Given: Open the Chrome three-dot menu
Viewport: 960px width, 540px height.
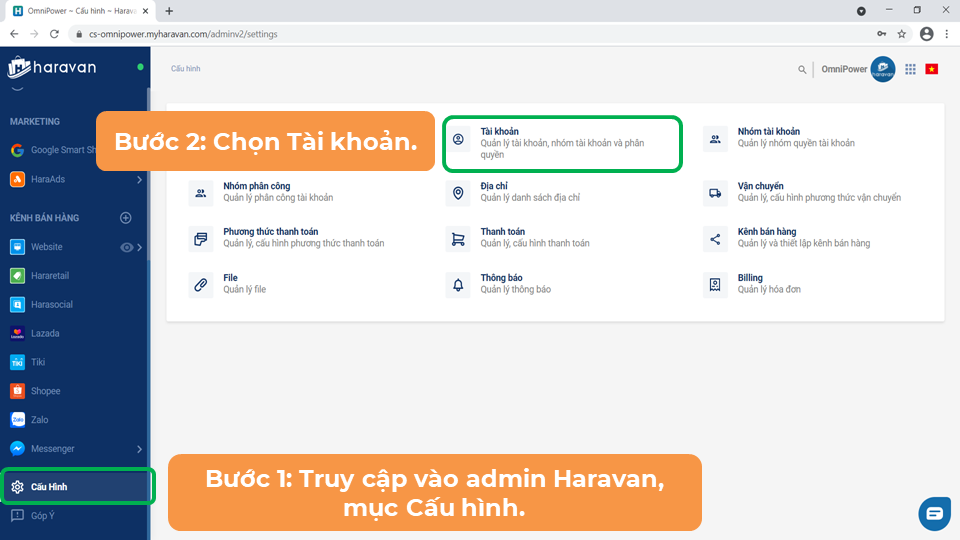Looking at the screenshot, I should 947,34.
